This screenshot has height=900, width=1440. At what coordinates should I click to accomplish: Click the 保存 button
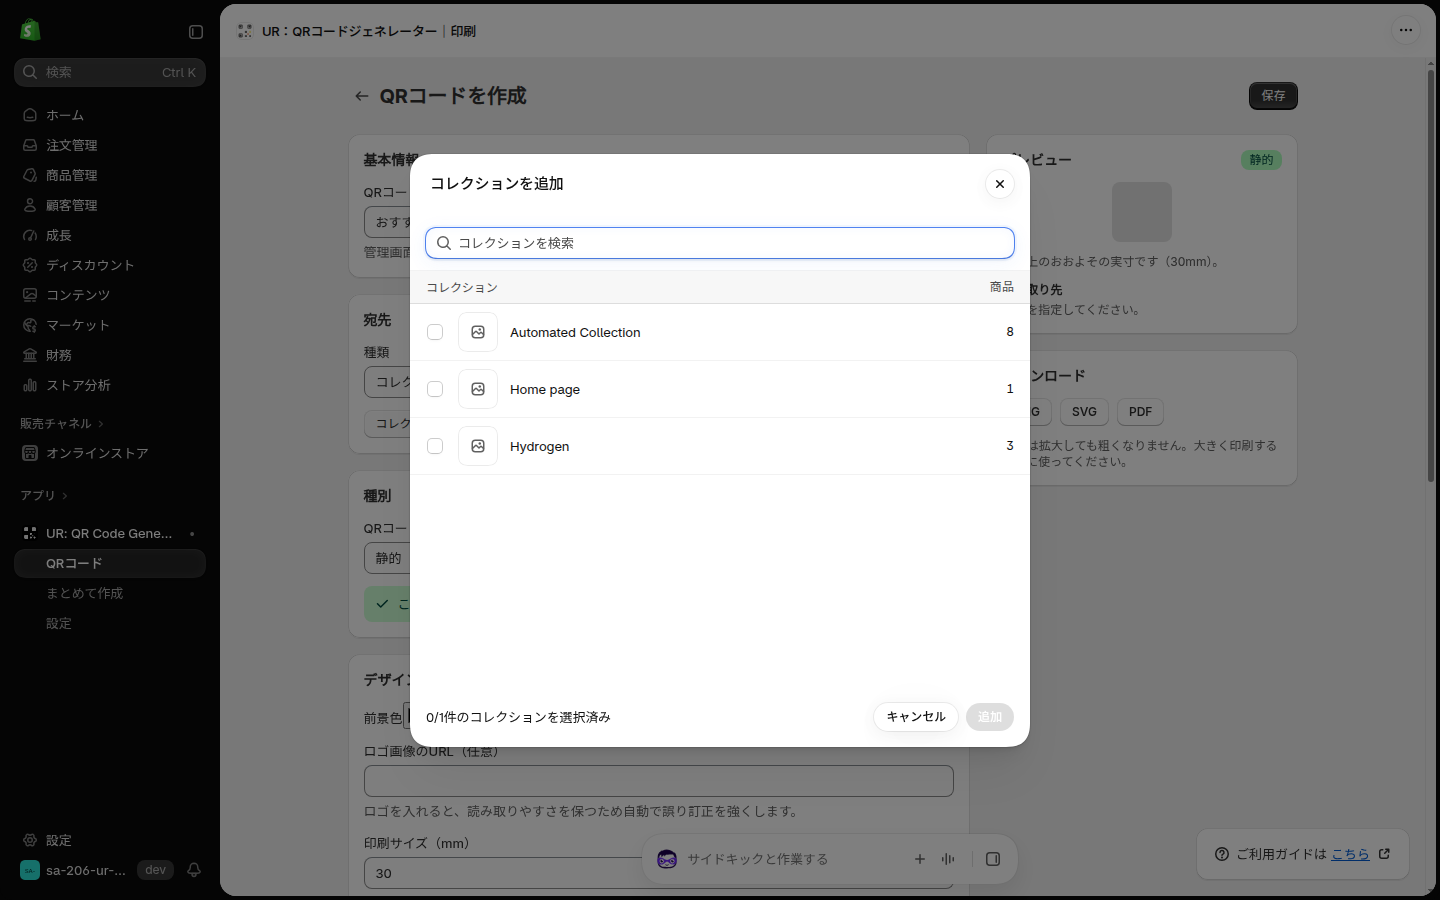point(1273,96)
